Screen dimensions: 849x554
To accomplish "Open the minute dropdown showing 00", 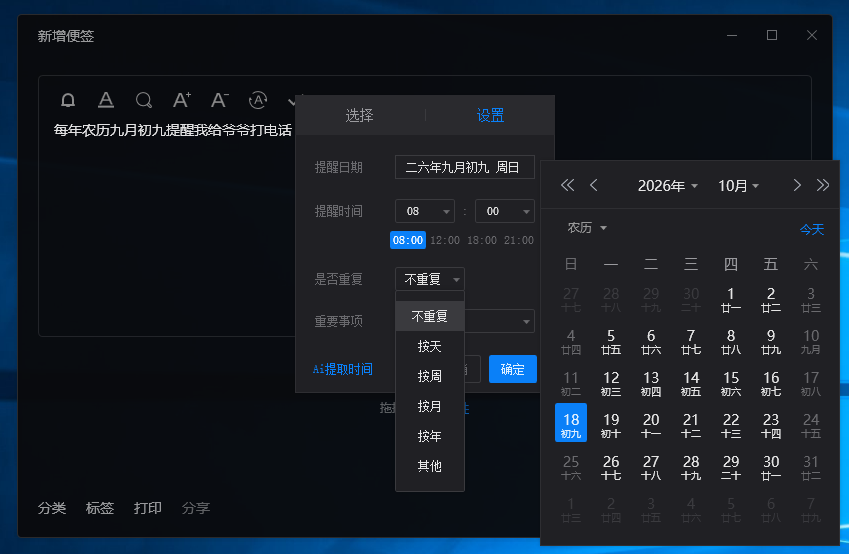I will (x=505, y=211).
